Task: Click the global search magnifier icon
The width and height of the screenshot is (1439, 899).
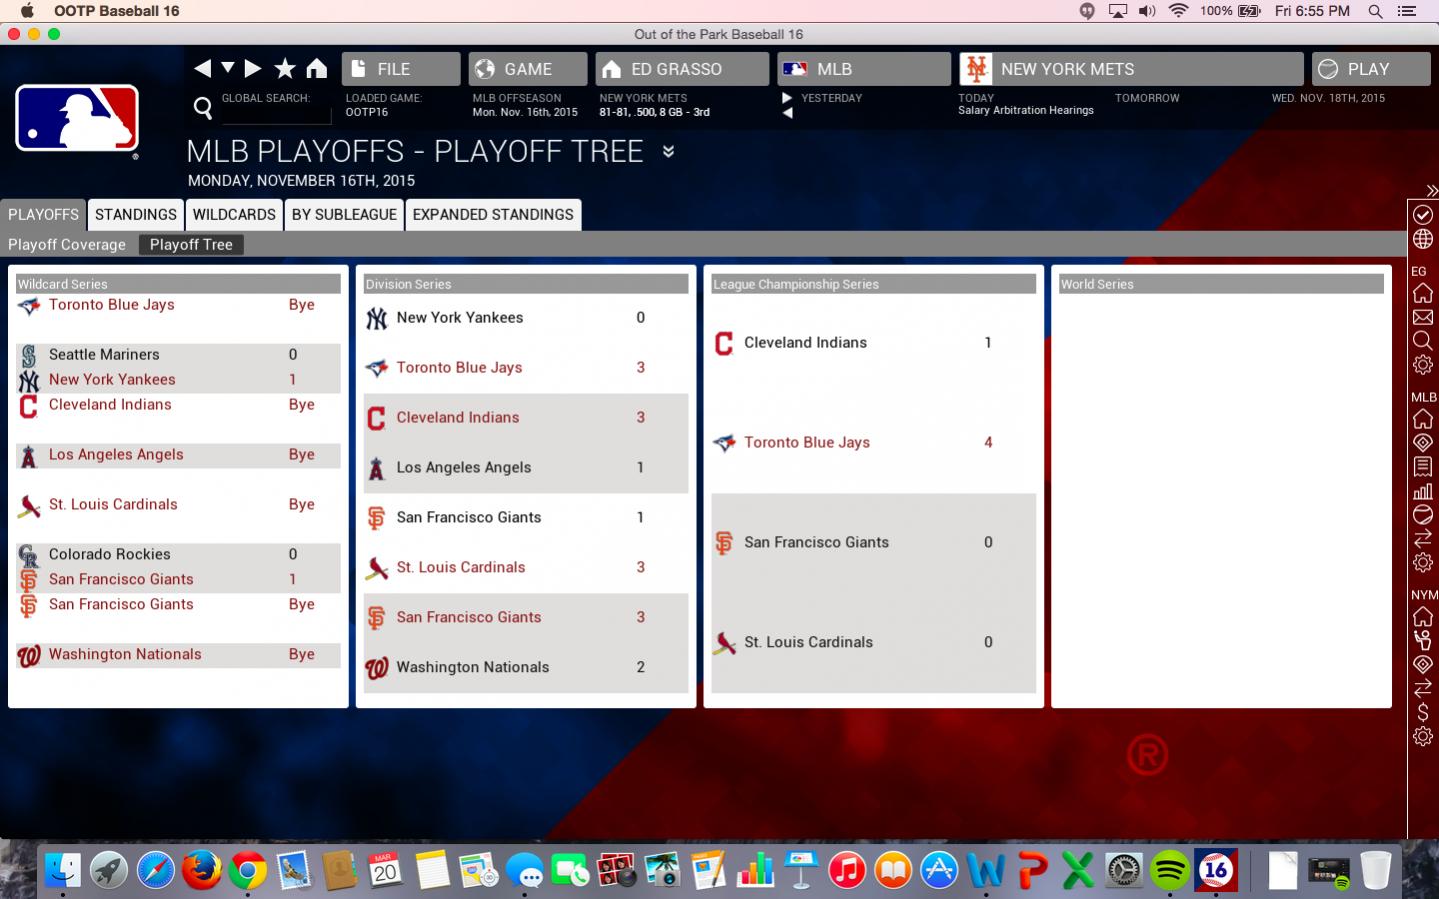Action: coord(203,107)
